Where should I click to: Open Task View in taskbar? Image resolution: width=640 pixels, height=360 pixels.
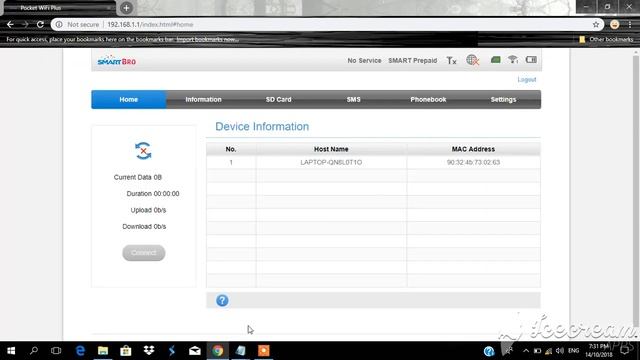pos(56,351)
